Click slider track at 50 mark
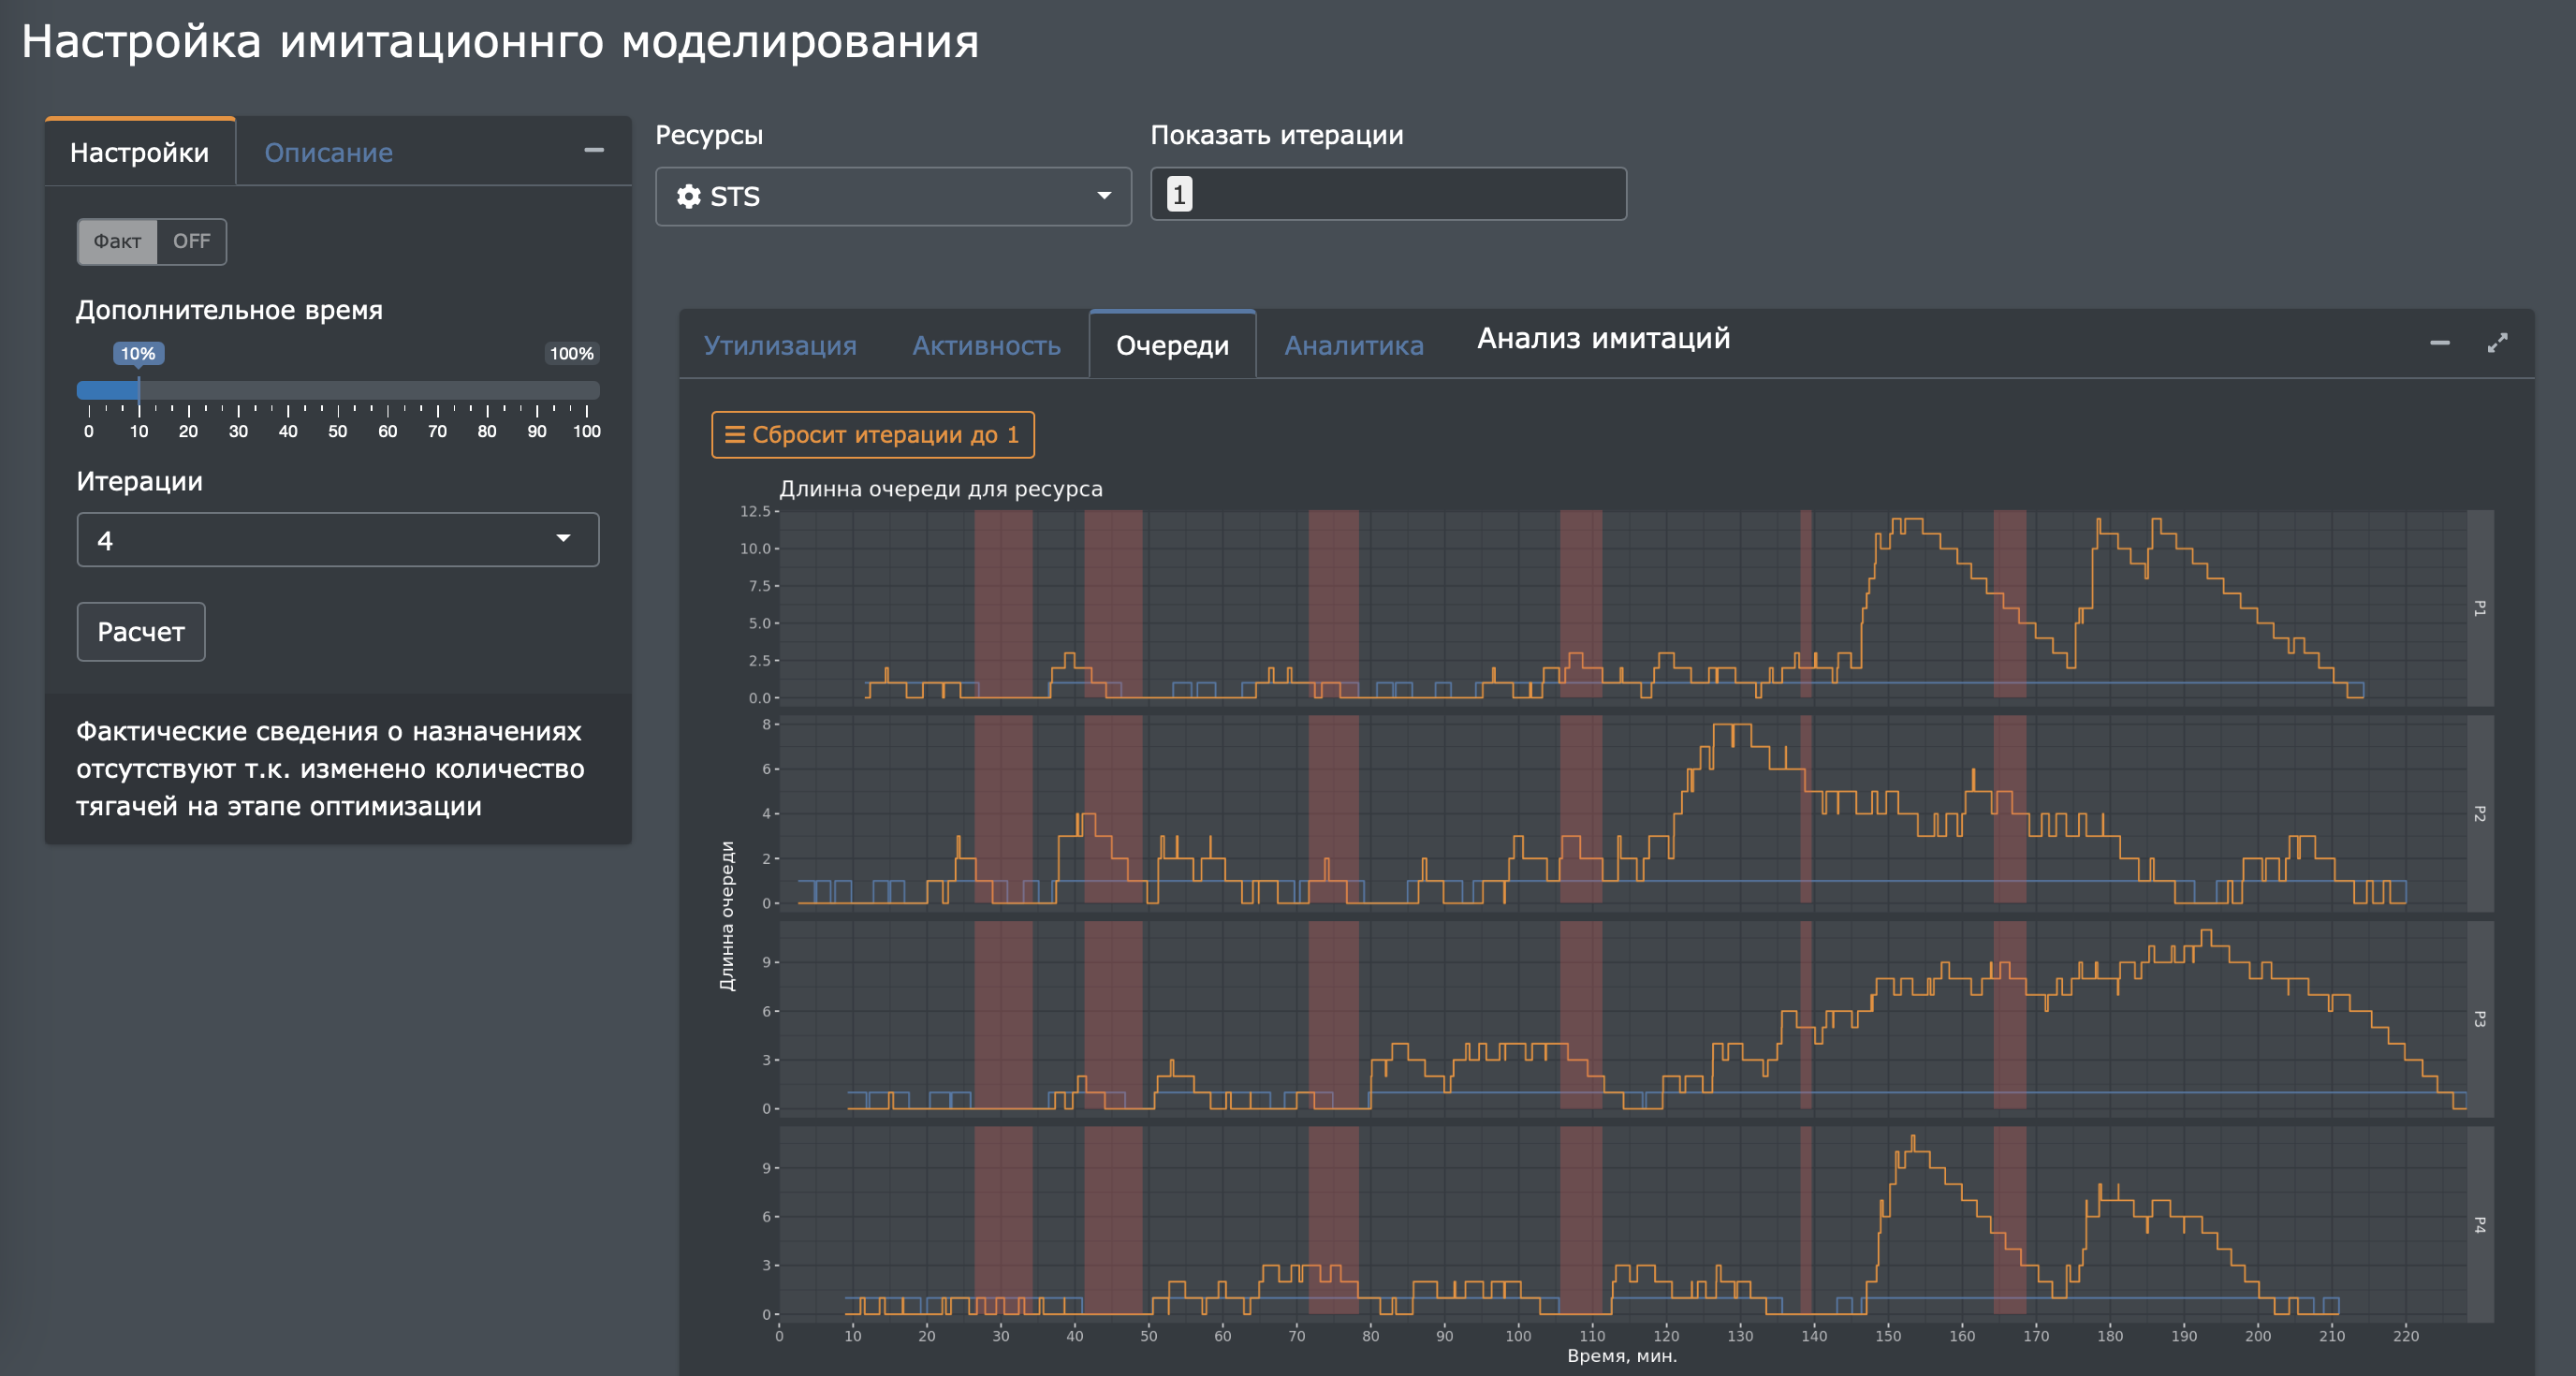 [x=338, y=390]
